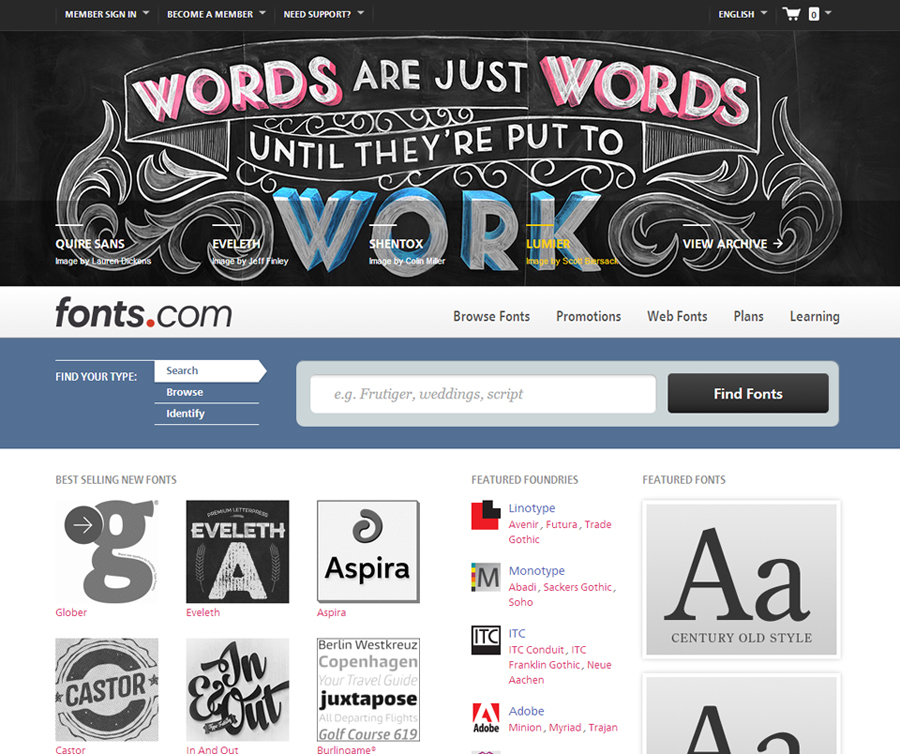The image size is (900, 754).
Task: Click the Adobe foundry logo
Action: click(486, 718)
